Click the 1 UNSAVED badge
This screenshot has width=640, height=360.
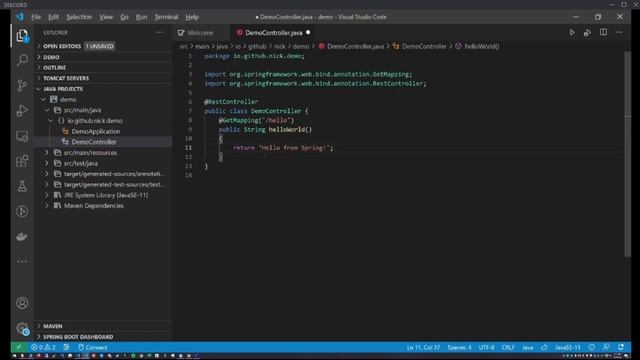[100, 46]
